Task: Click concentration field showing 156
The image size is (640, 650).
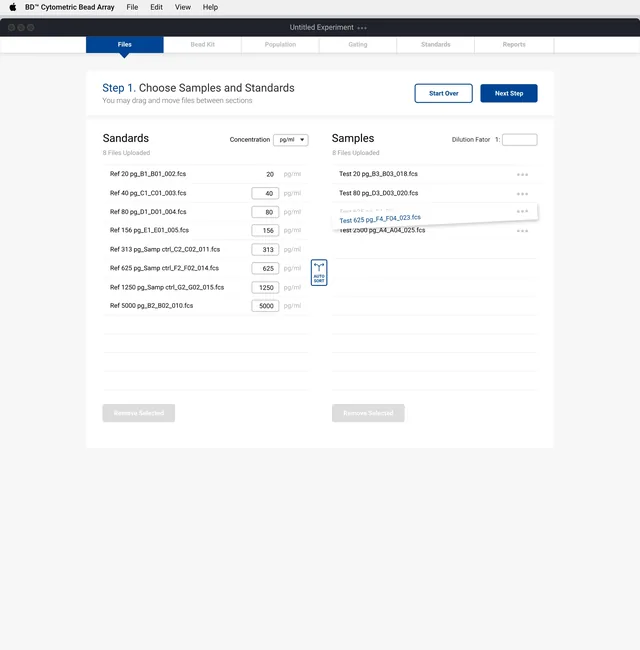Action: pyautogui.click(x=265, y=230)
